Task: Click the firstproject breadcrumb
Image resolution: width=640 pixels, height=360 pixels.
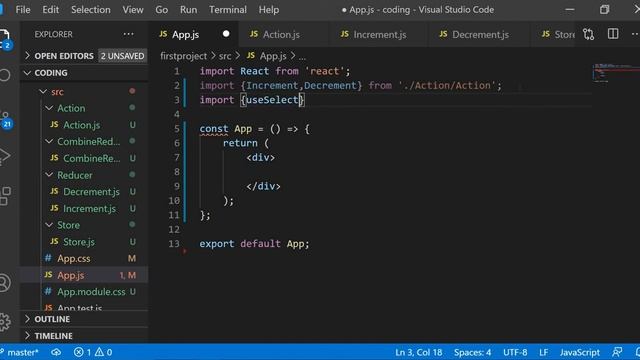Action: coord(183,56)
